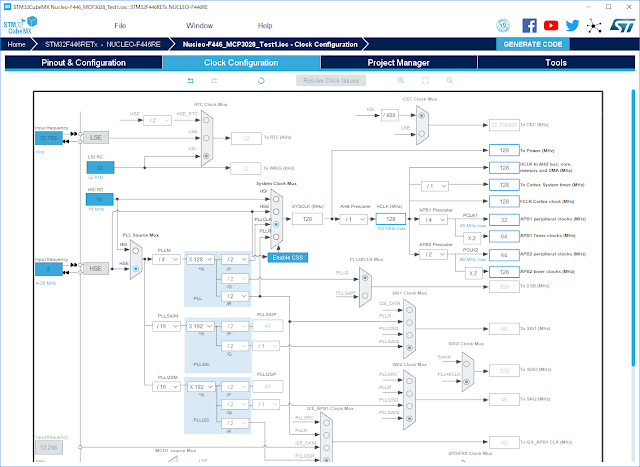Zoom out of the clock tree
This screenshot has width=640, height=467.
[x=449, y=80]
